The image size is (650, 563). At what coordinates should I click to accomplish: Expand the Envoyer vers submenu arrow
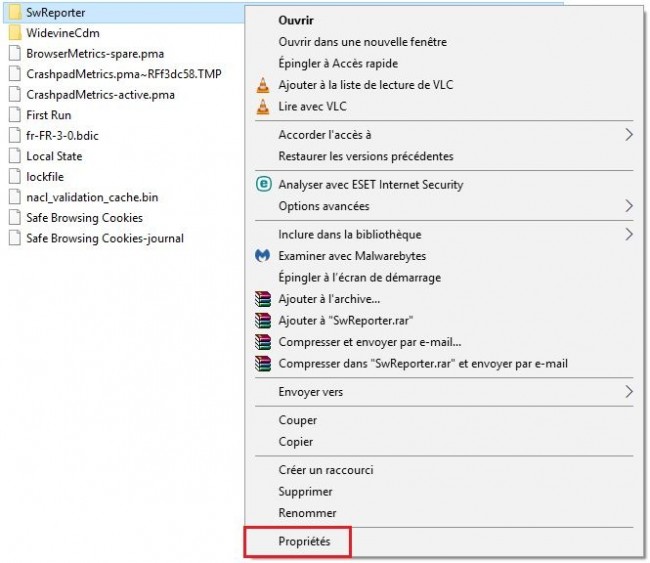pyautogui.click(x=629, y=392)
